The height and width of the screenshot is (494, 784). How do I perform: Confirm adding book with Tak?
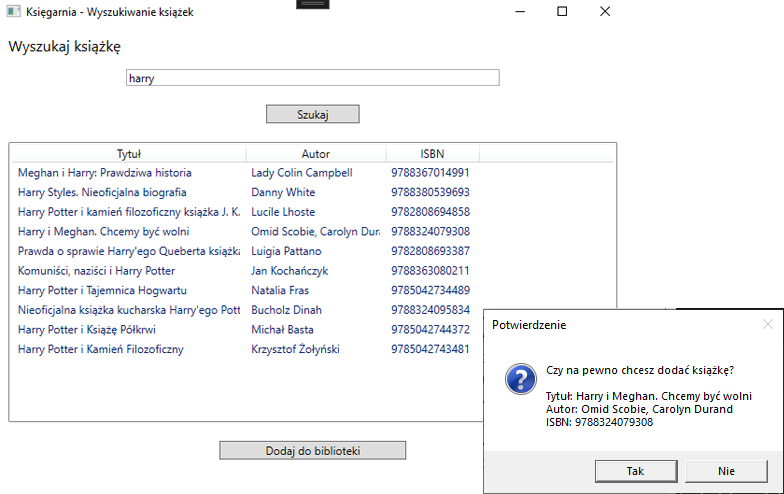tap(636, 471)
